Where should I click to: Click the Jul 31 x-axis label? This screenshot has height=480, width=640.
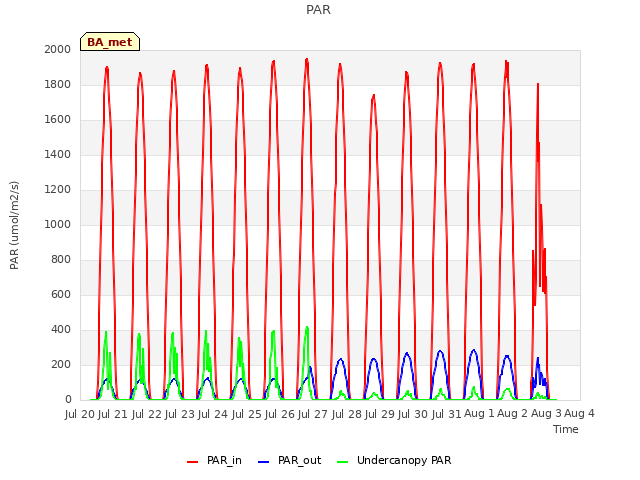click(446, 414)
